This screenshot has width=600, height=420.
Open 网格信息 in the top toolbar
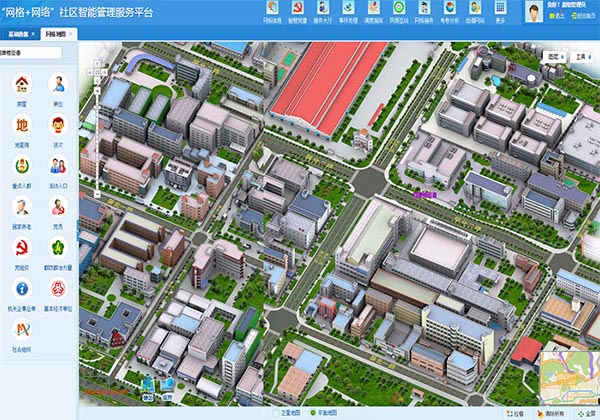[272, 11]
